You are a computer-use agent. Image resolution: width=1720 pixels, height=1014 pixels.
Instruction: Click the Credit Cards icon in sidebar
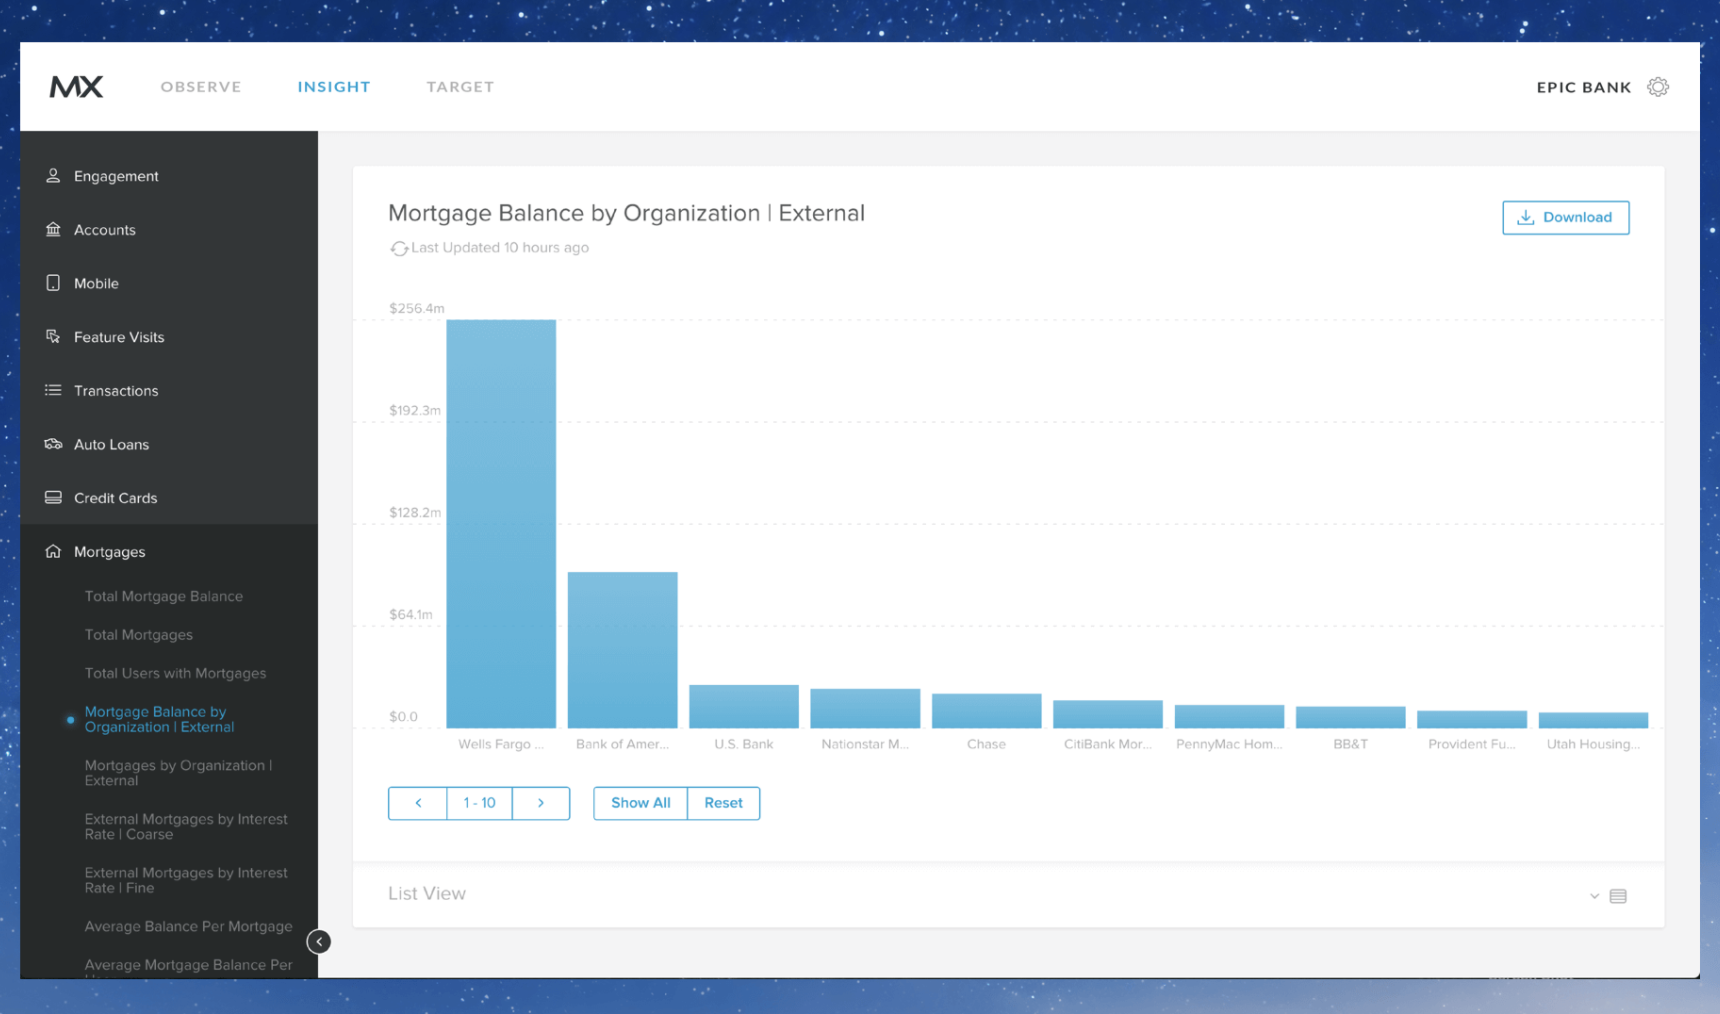(x=53, y=498)
